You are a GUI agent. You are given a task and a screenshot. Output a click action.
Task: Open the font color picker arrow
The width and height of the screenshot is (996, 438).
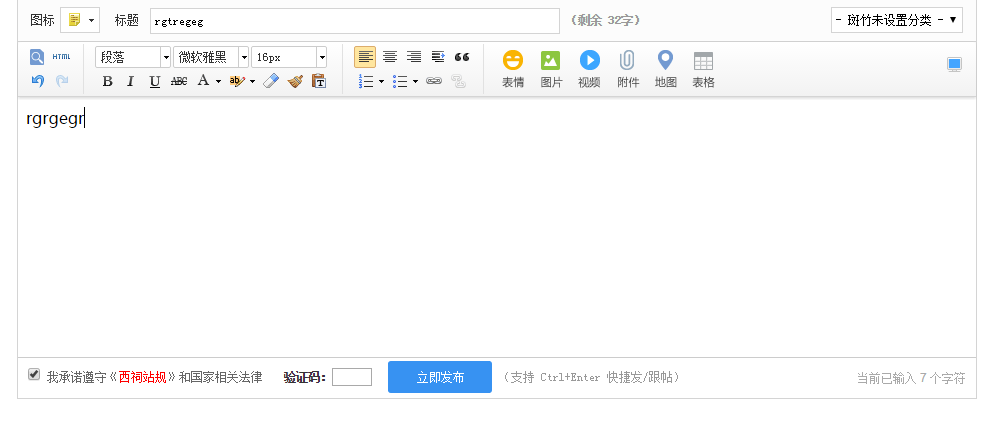218,82
